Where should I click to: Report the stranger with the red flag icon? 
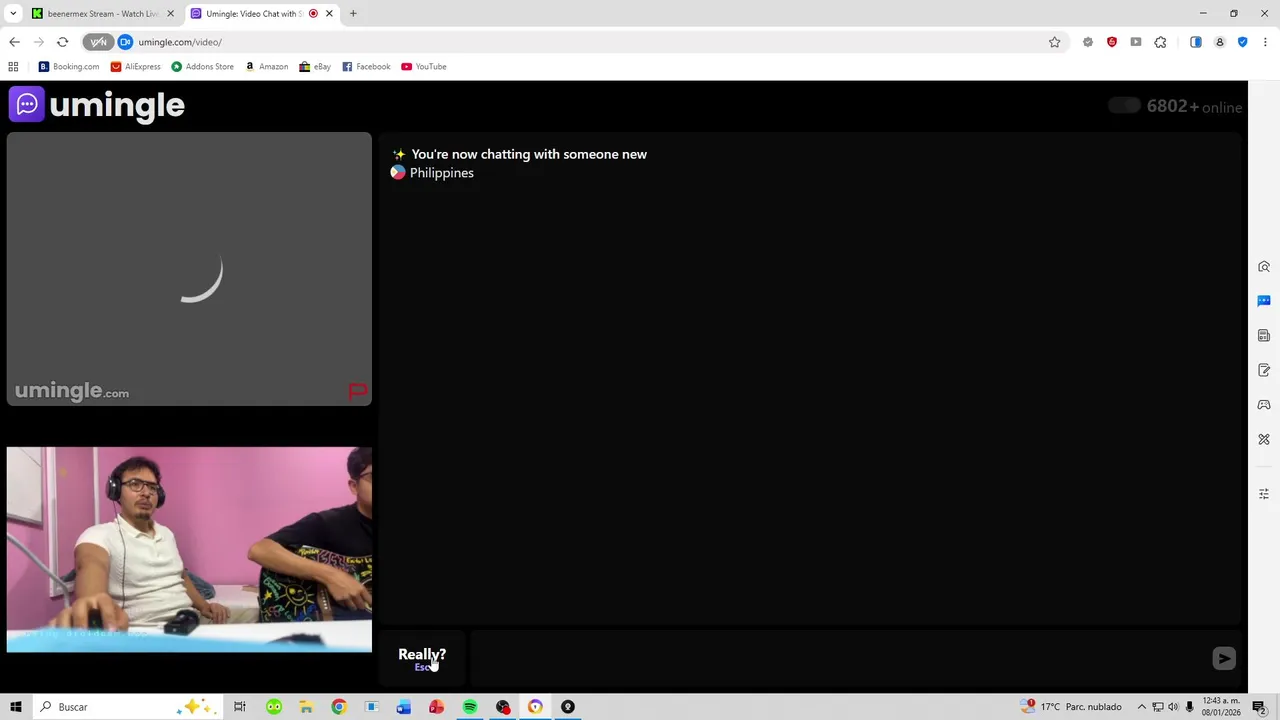pyautogui.click(x=357, y=391)
